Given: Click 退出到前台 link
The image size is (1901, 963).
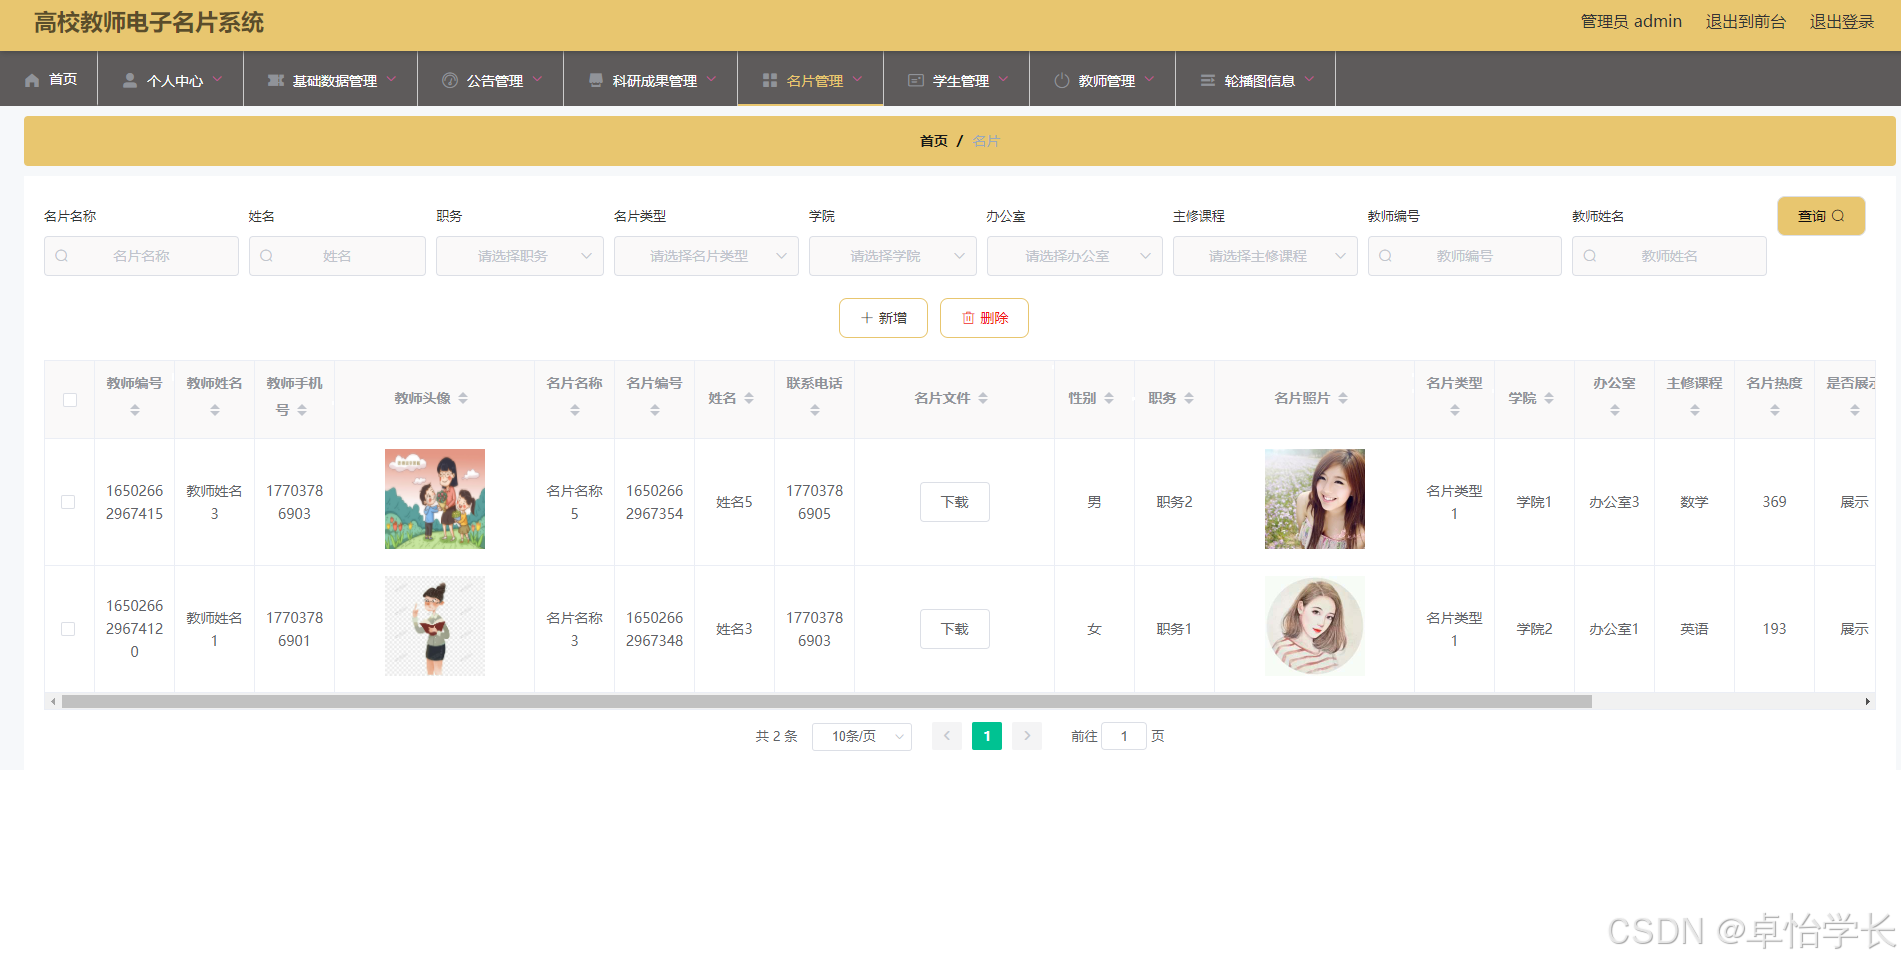Looking at the screenshot, I should [1746, 22].
